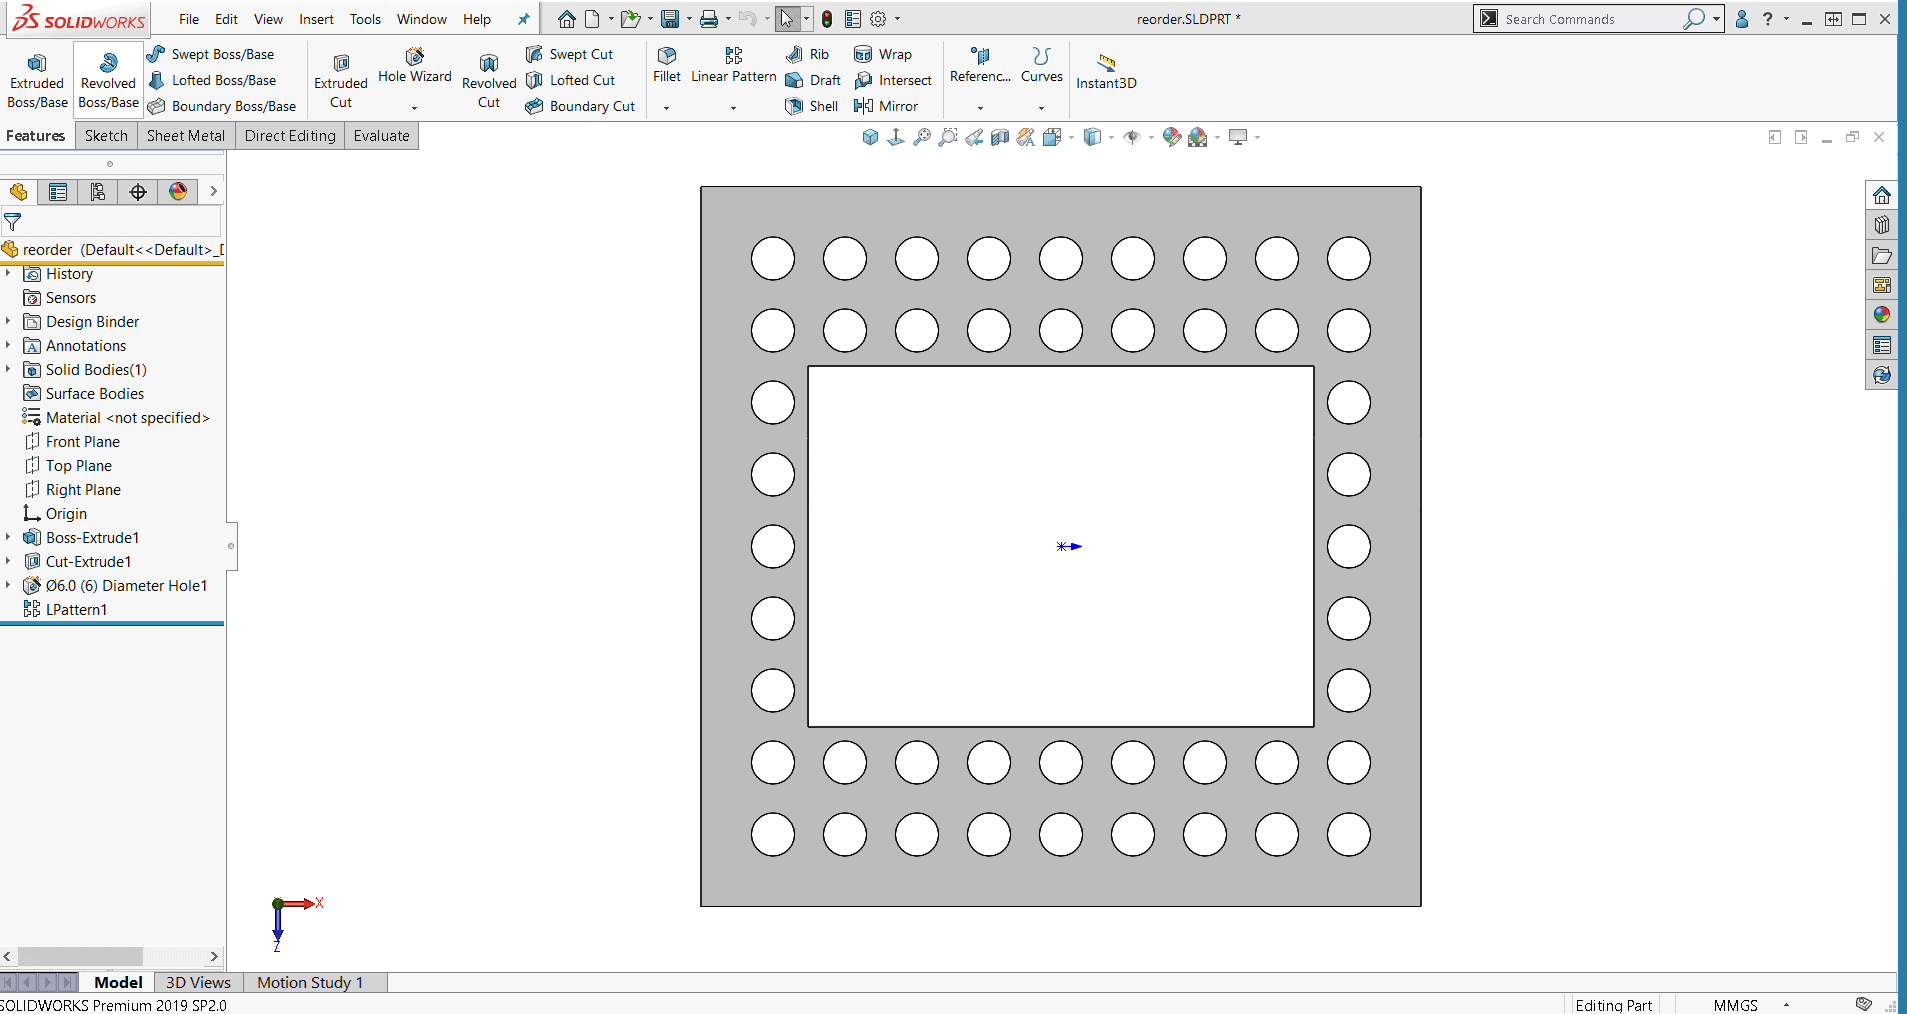Open the Fillet dropdown arrow

click(666, 107)
